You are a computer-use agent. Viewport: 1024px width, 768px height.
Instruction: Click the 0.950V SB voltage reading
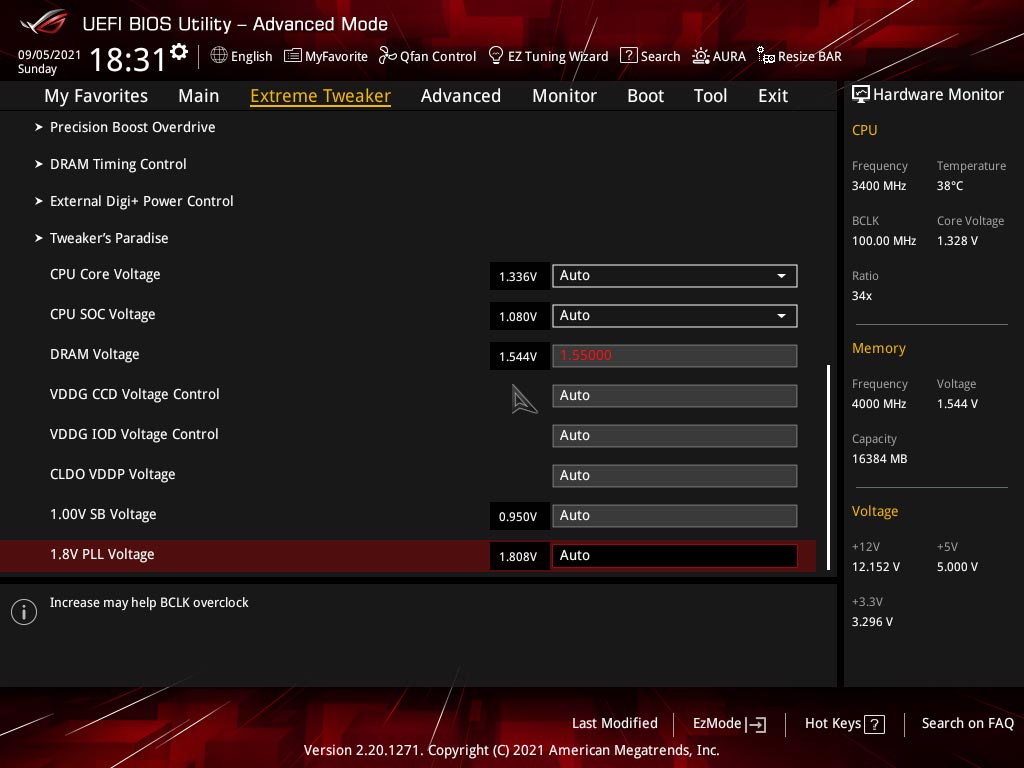(x=519, y=517)
